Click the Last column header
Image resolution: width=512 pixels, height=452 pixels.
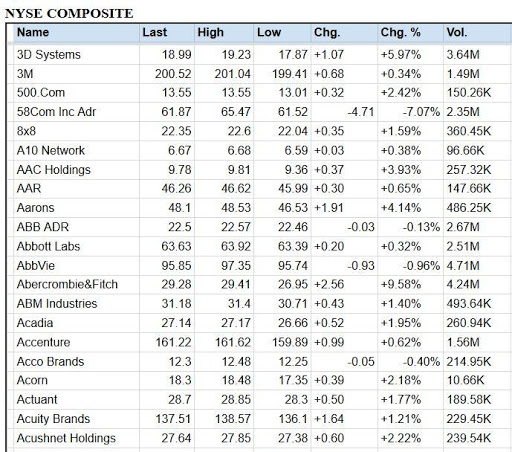click(155, 32)
